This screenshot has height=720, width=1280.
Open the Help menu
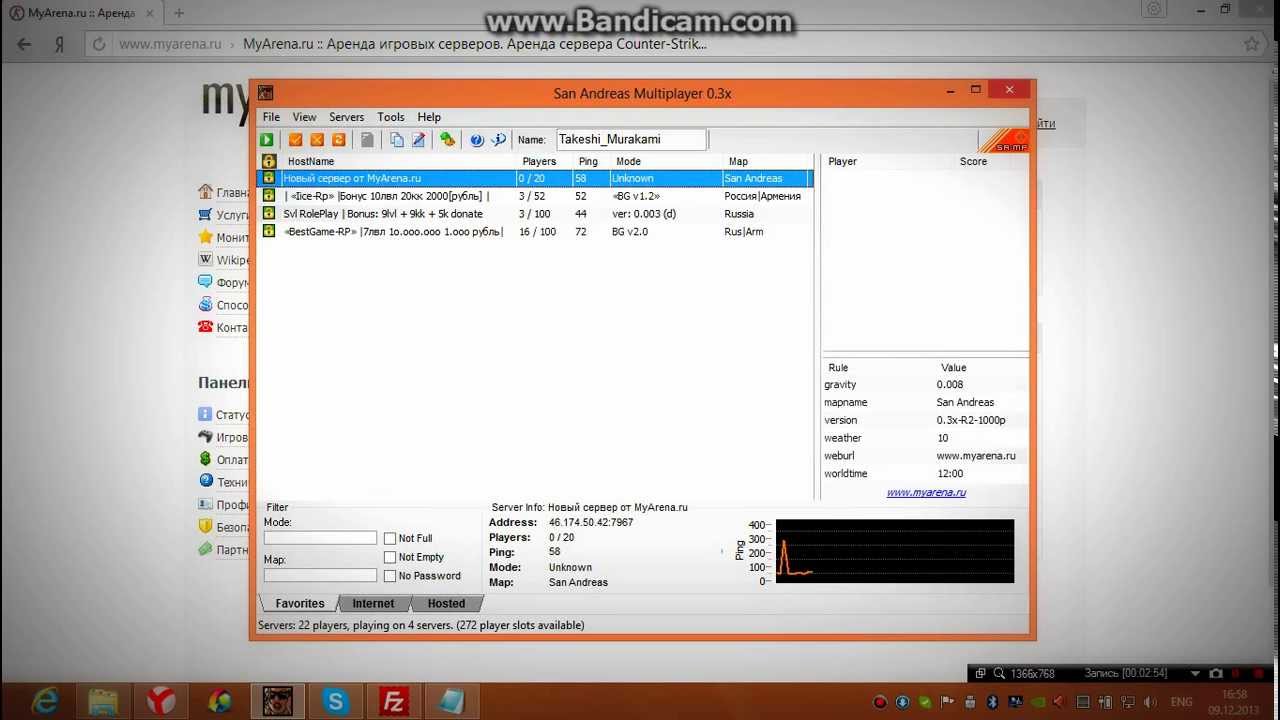(x=429, y=117)
